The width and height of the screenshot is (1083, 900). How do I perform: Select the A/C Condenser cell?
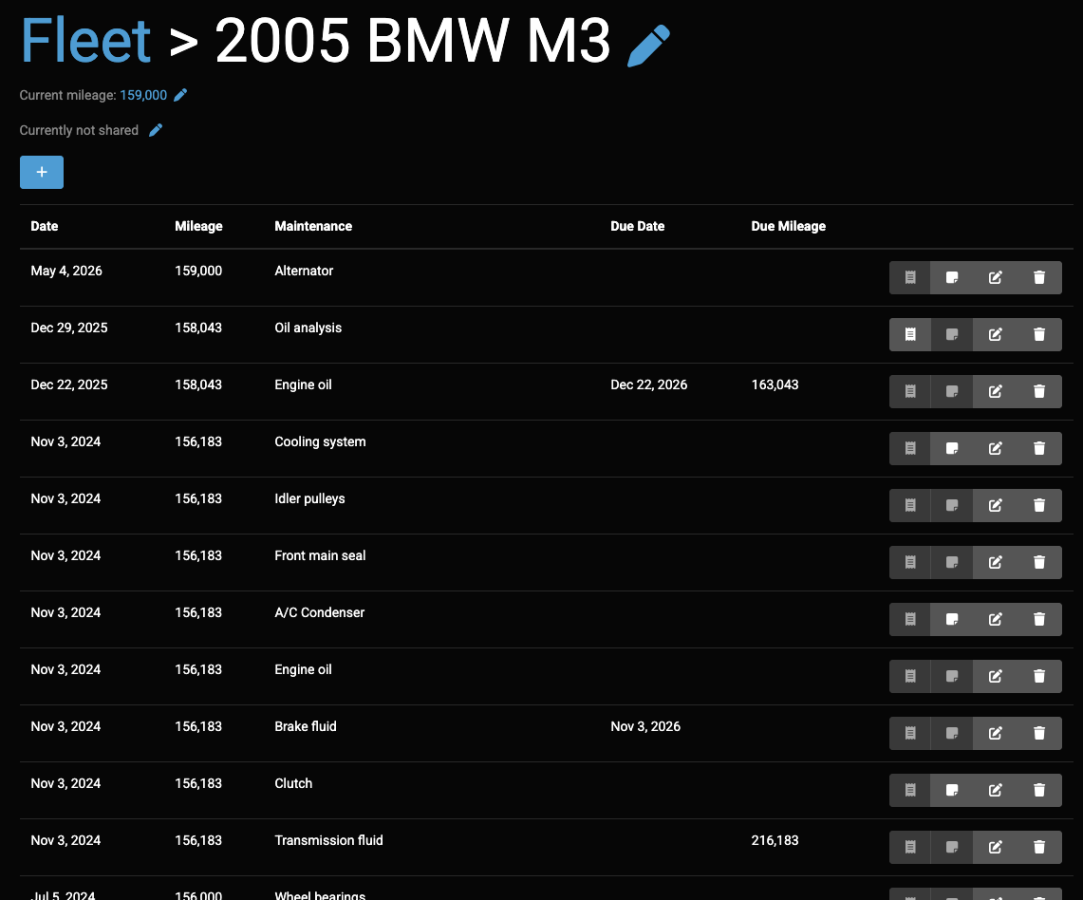[319, 613]
